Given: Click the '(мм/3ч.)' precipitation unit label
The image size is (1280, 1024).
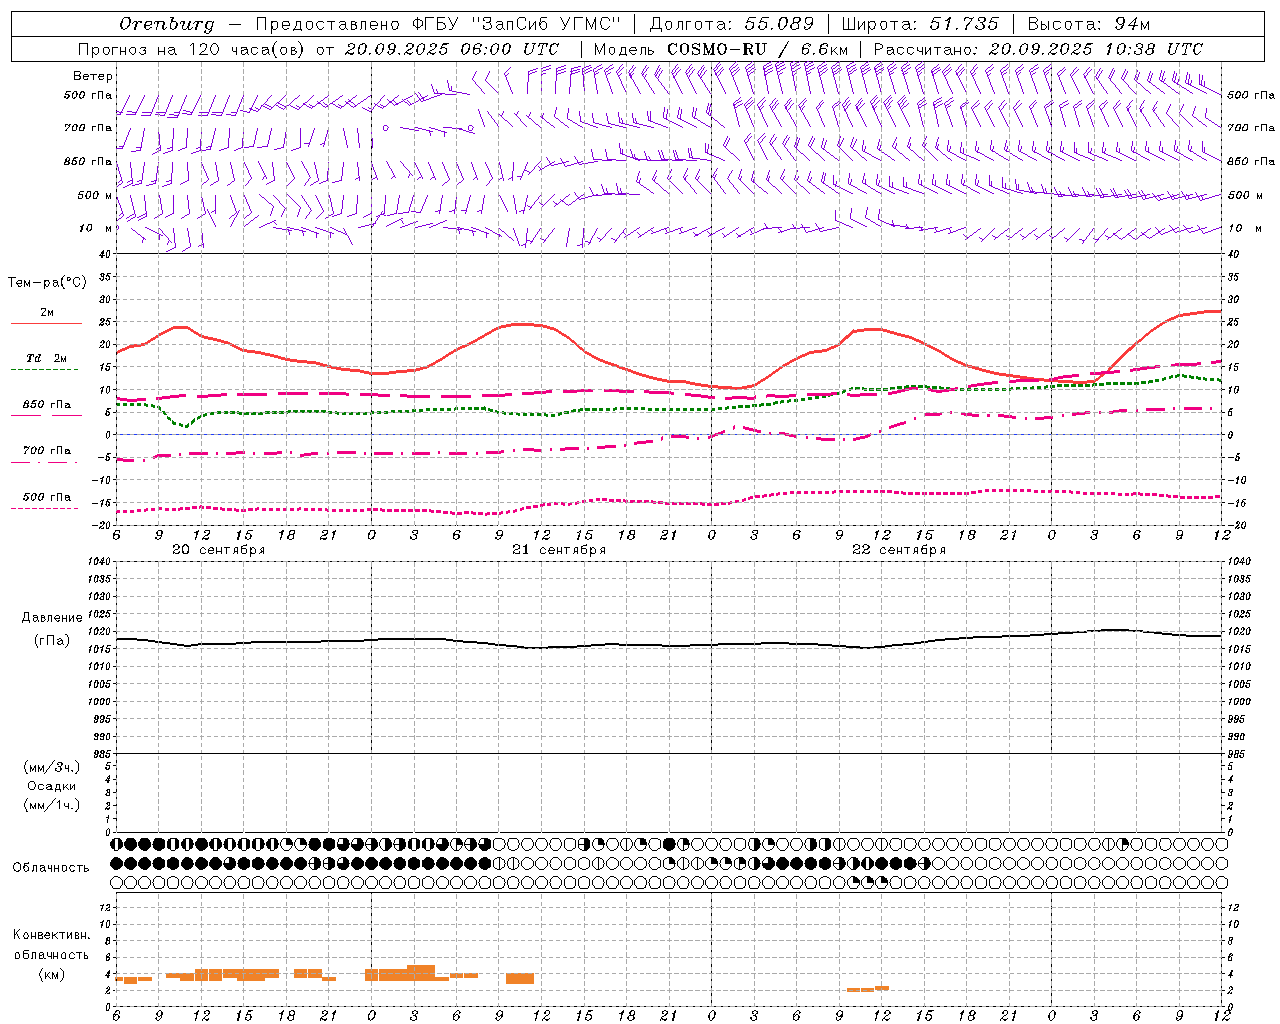Looking at the screenshot, I should [x=51, y=767].
